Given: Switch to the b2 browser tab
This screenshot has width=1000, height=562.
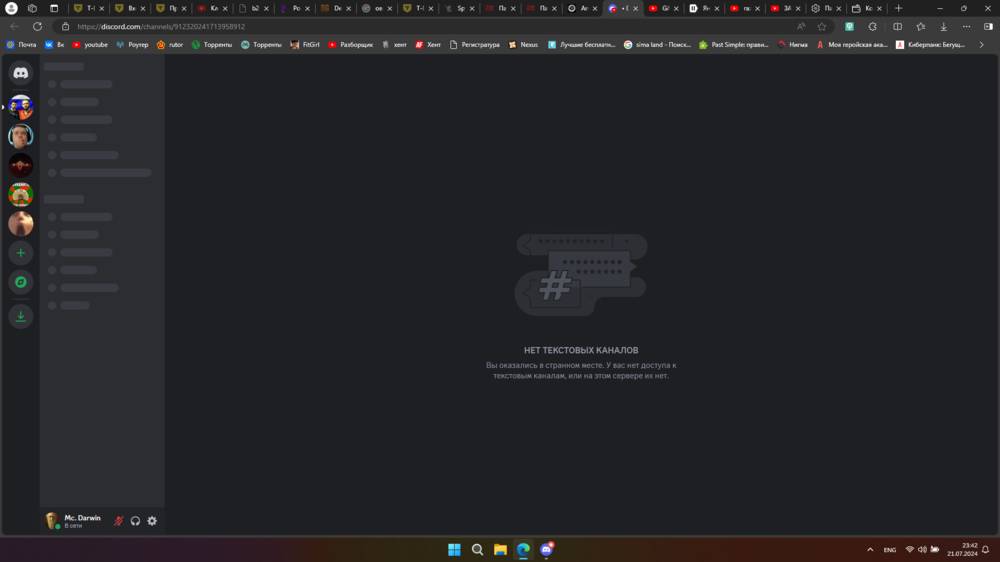Looking at the screenshot, I should tap(254, 8).
